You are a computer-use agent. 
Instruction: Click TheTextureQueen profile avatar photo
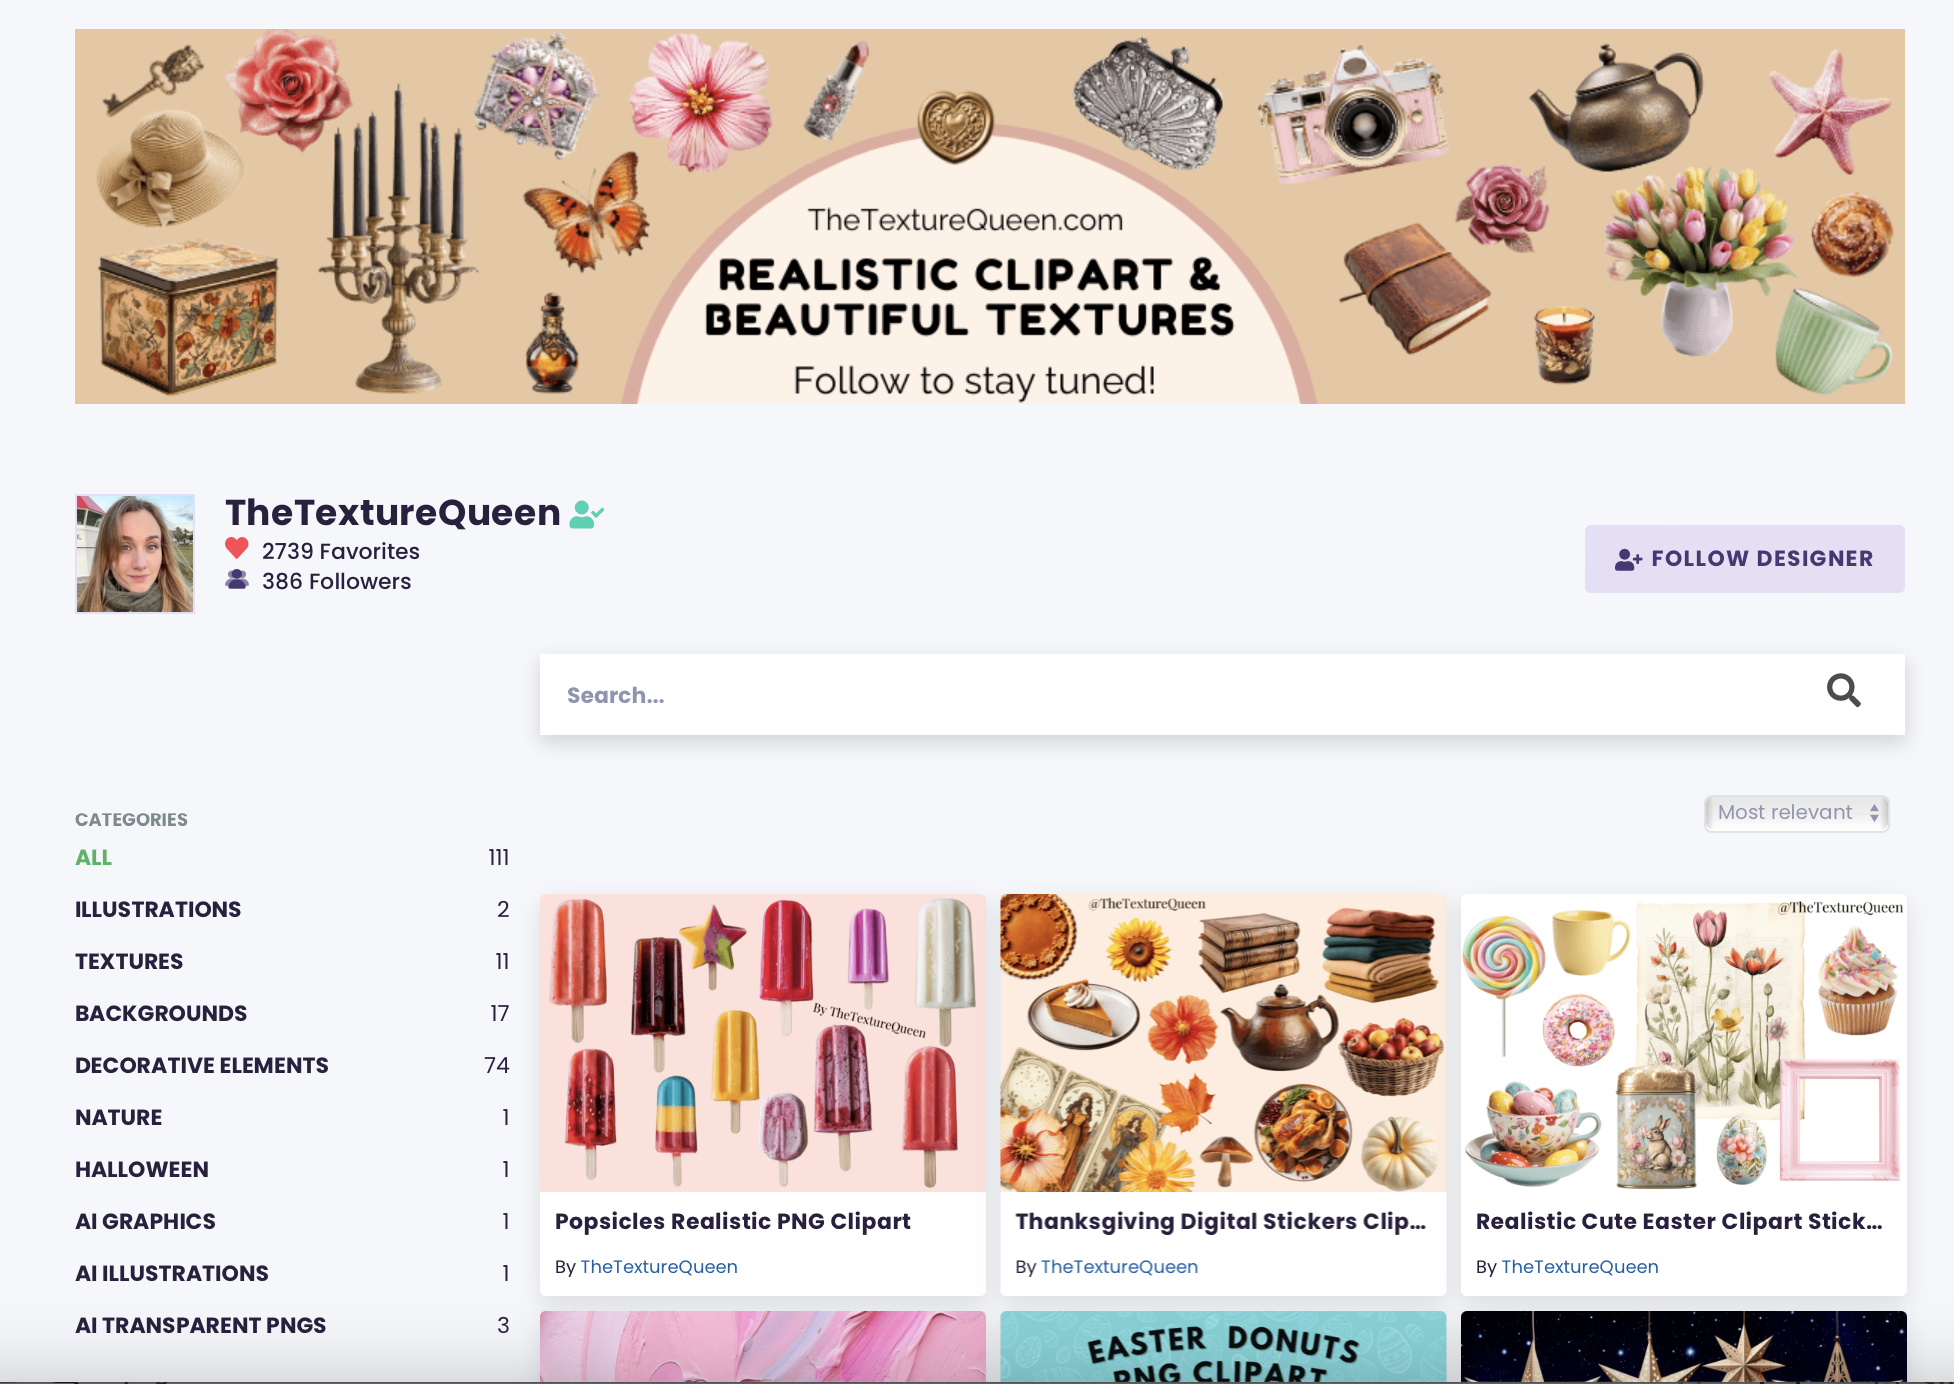click(135, 553)
